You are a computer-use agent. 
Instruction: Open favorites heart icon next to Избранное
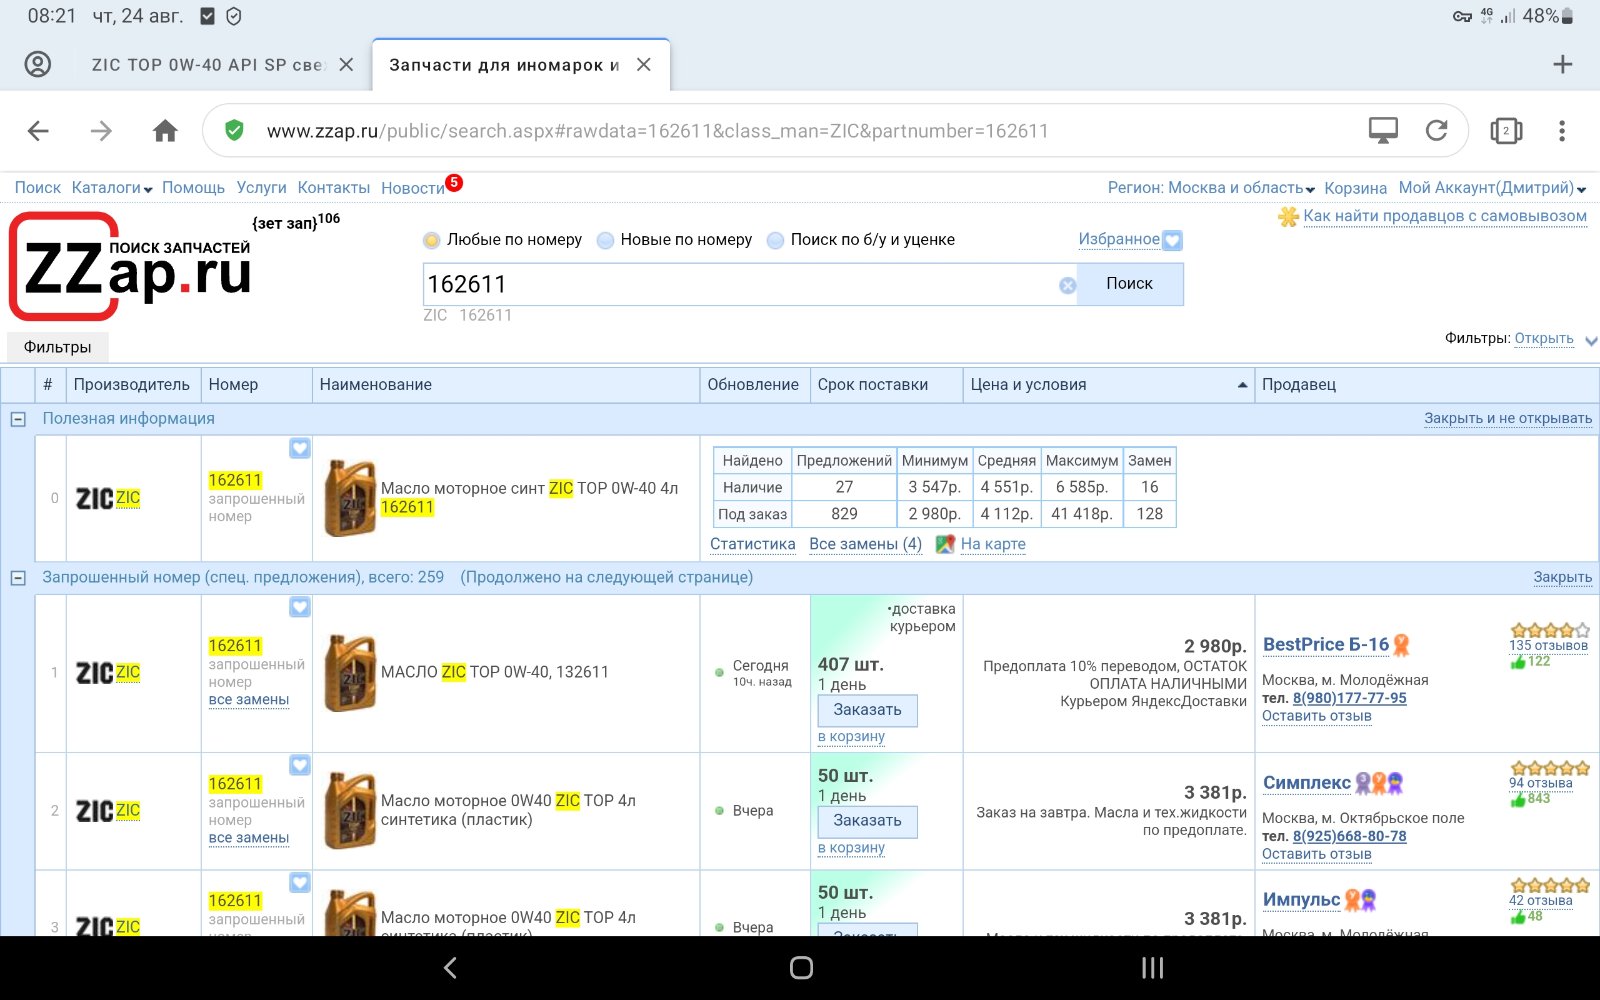coord(1173,240)
